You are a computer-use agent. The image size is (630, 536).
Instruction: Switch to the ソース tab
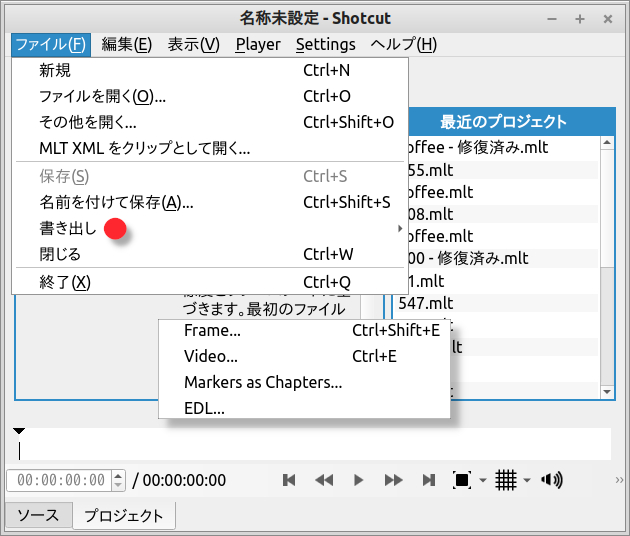[38, 516]
